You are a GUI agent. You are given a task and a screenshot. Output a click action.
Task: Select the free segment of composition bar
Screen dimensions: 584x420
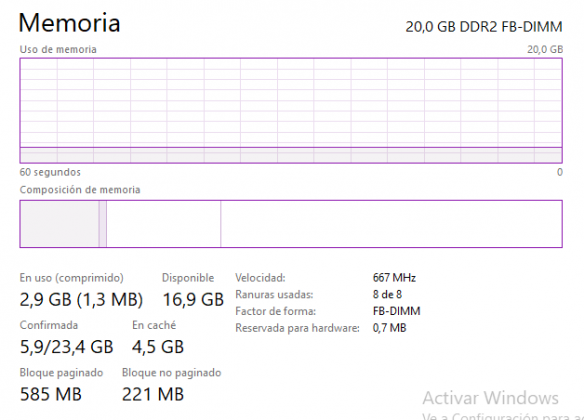[391, 224]
